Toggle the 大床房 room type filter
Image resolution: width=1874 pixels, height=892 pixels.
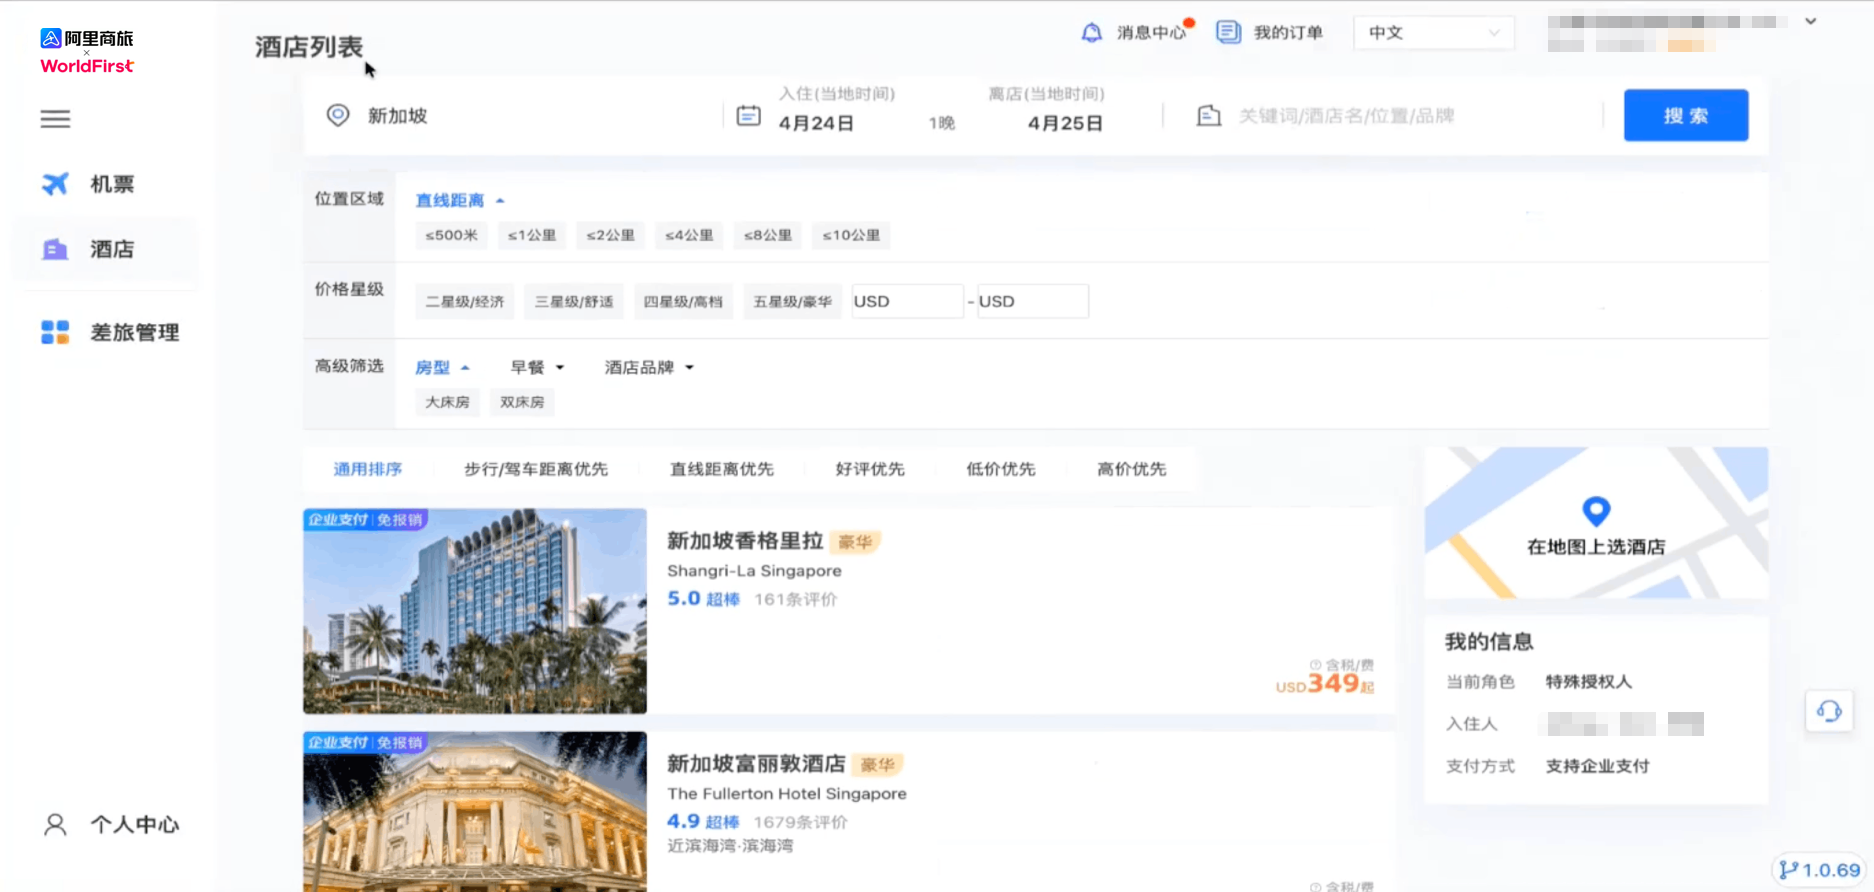click(x=447, y=402)
